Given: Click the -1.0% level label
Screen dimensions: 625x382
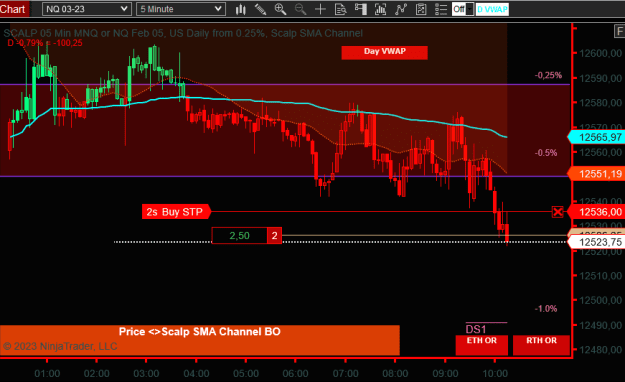Looking at the screenshot, I should pos(546,309).
